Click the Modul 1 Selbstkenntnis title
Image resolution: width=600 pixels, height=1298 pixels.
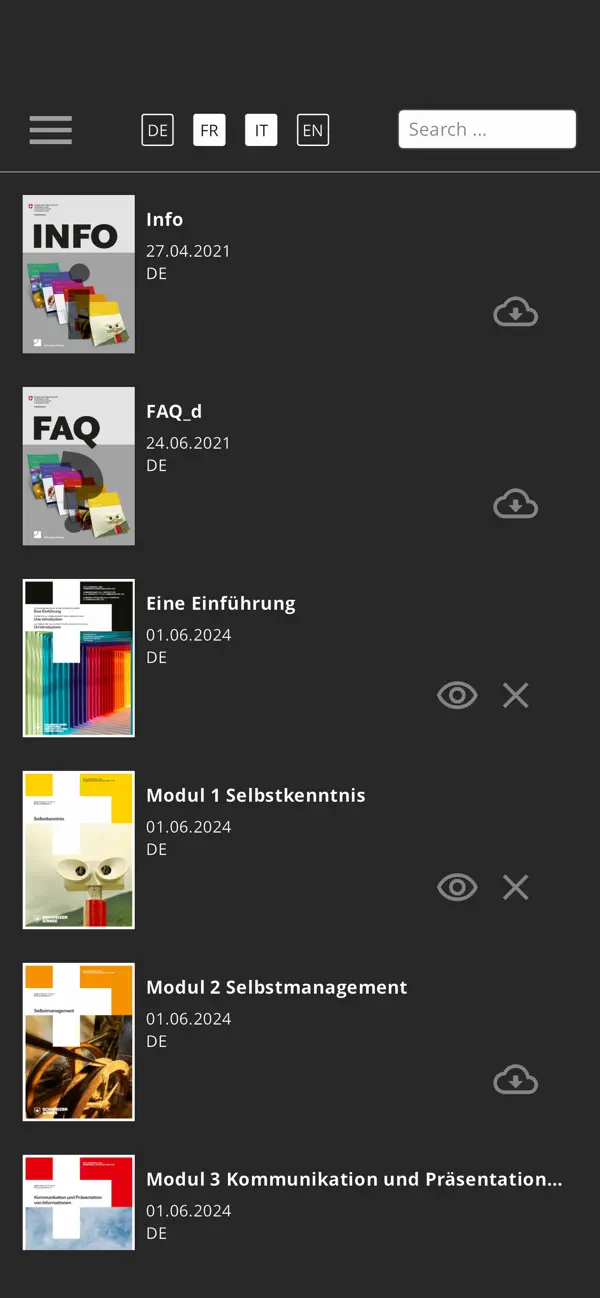(256, 795)
